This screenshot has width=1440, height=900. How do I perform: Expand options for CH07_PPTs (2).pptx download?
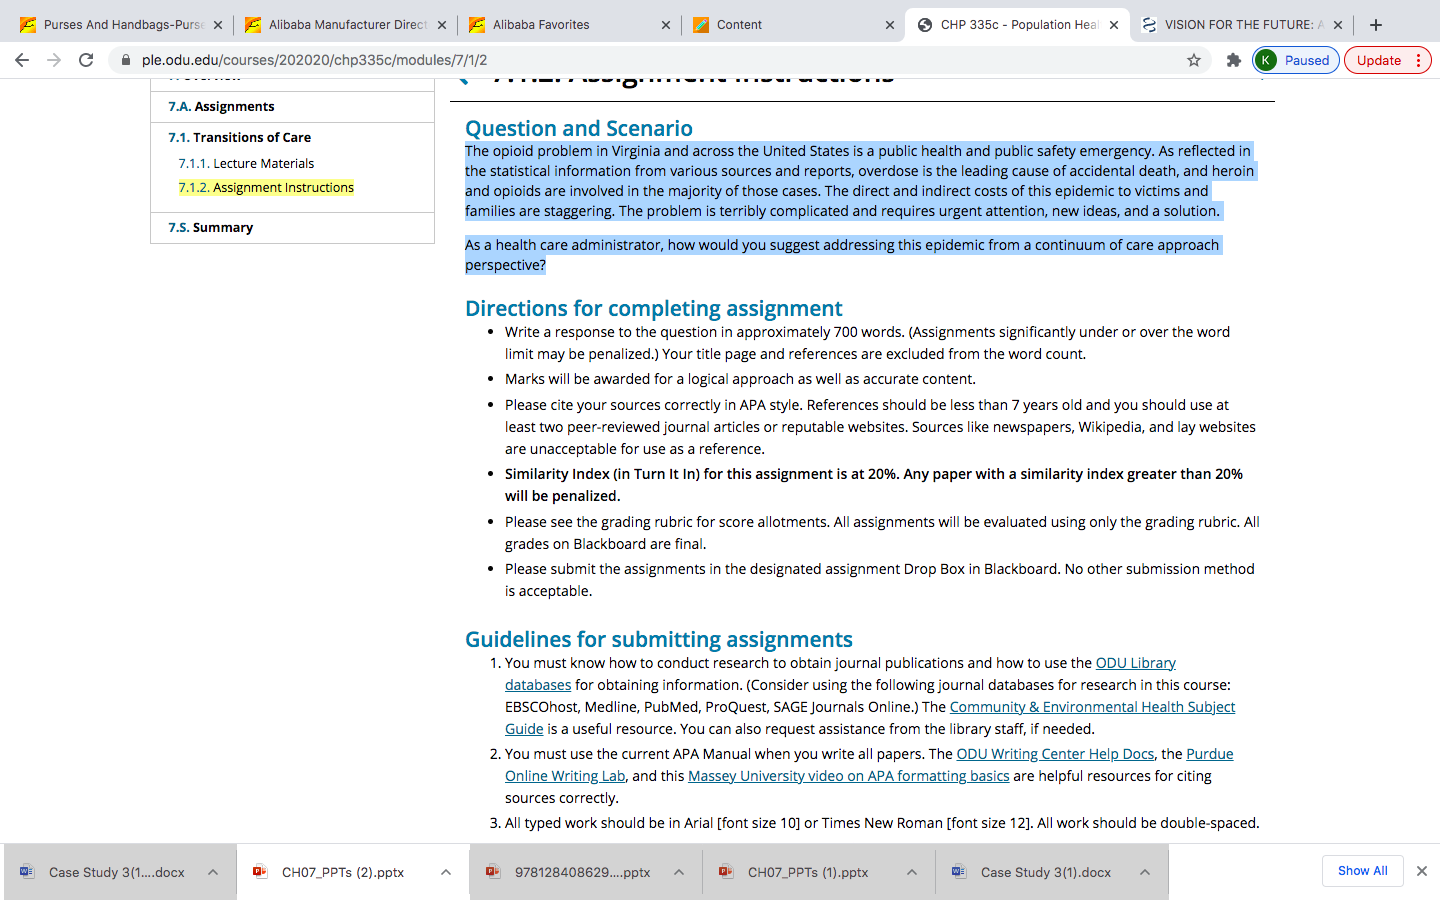point(446,872)
